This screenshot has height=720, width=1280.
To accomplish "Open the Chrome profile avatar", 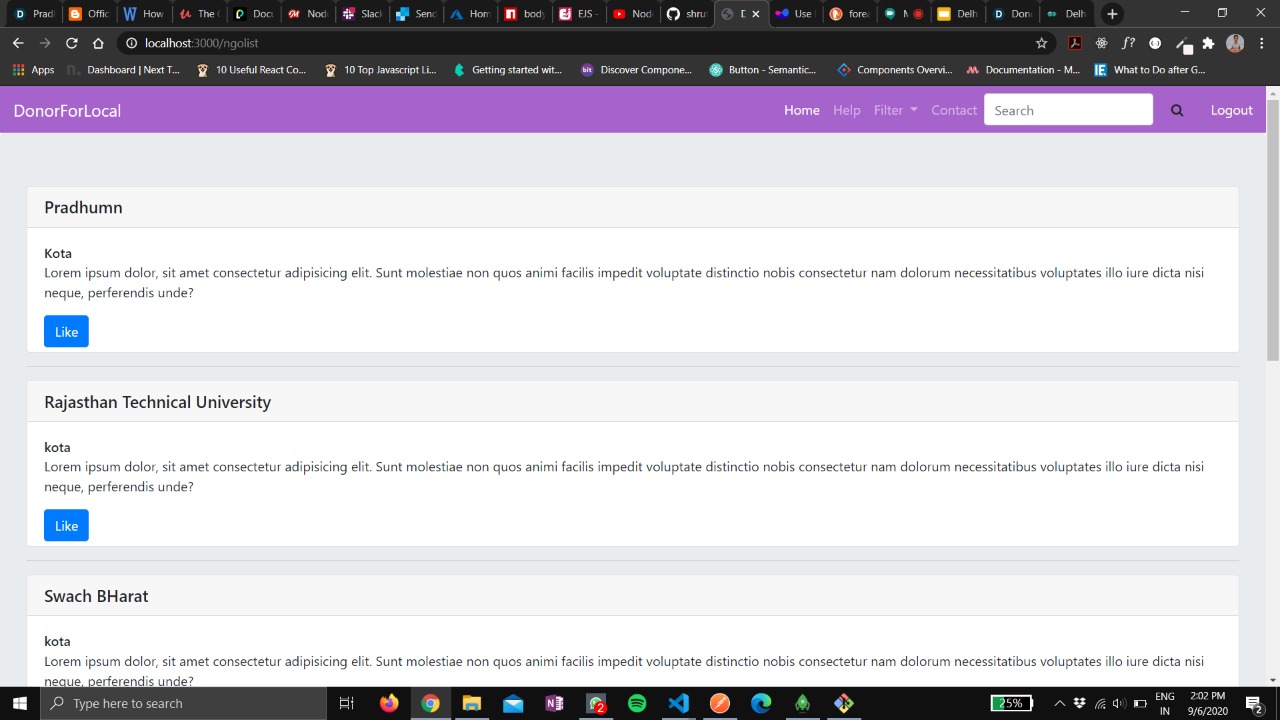I will (x=1235, y=43).
